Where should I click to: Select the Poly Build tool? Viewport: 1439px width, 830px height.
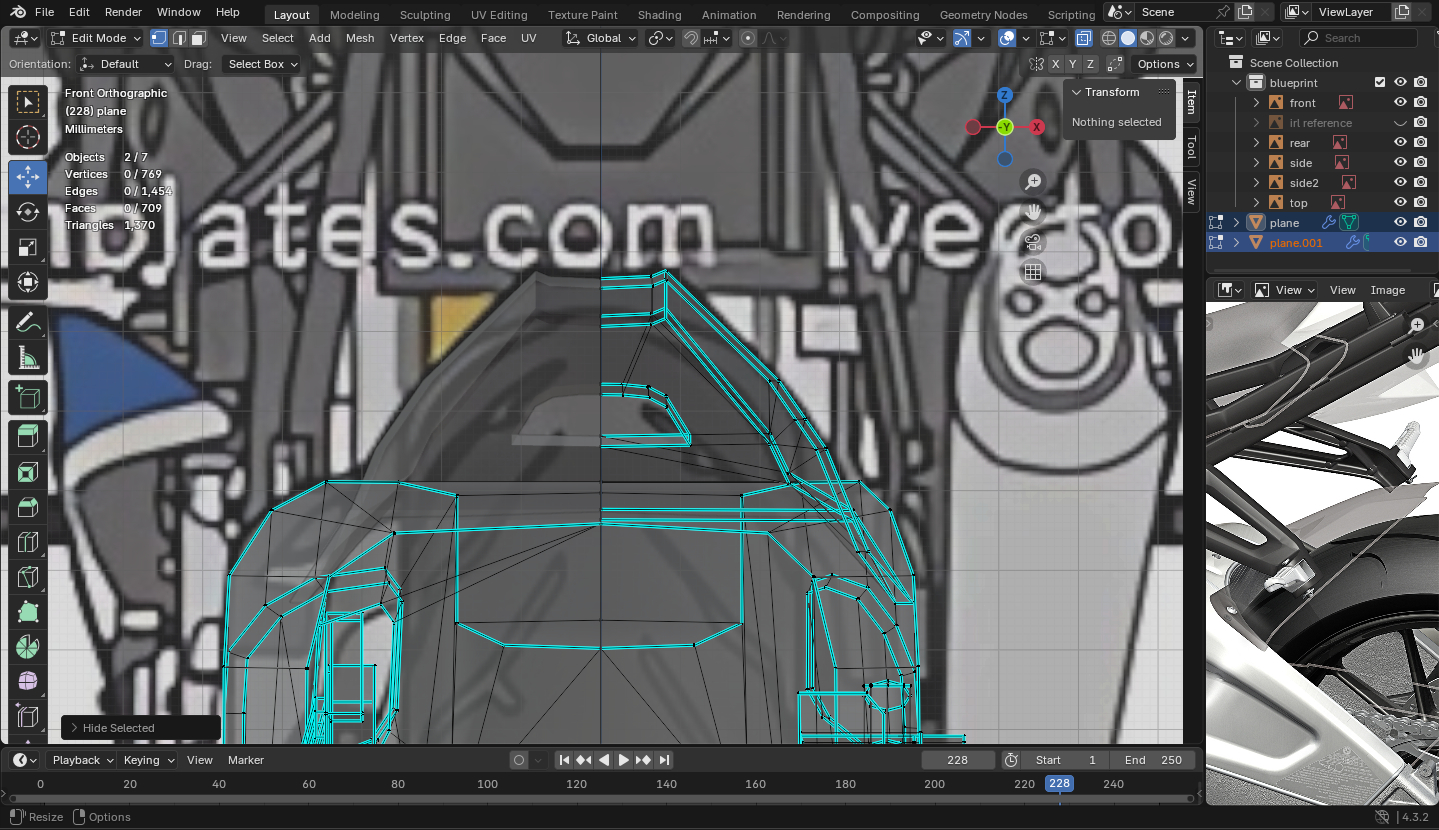click(28, 612)
